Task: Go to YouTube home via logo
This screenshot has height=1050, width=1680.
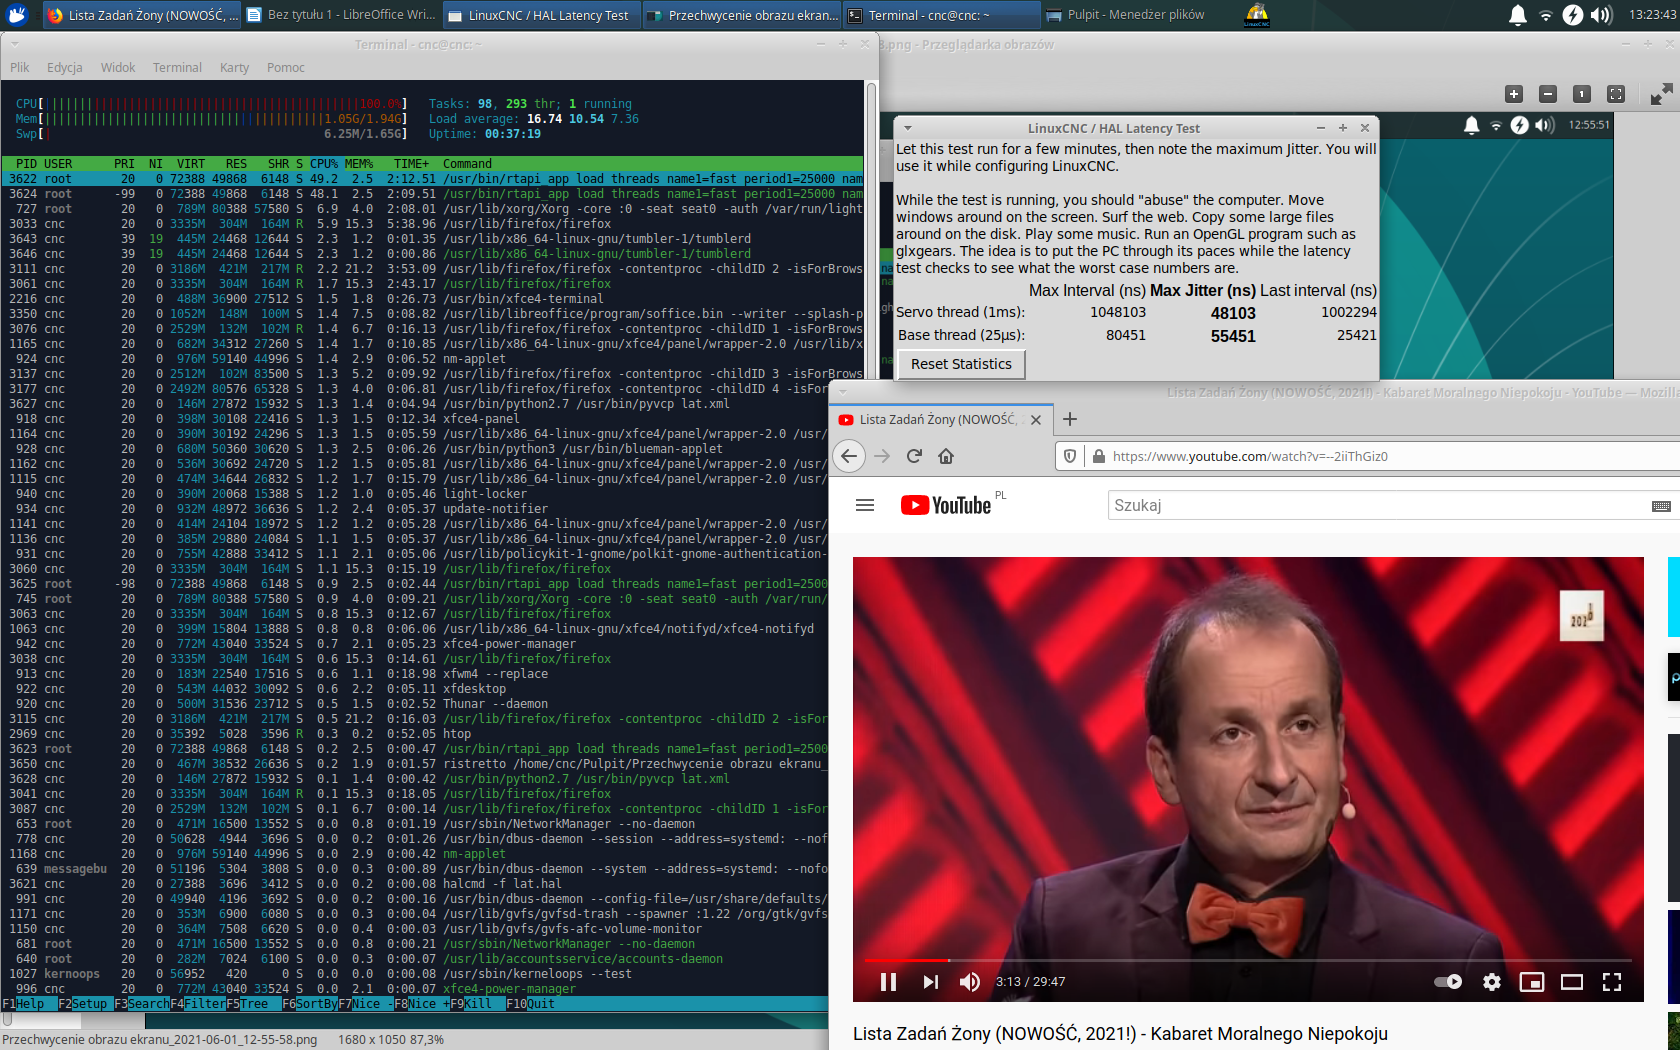Action: pyautogui.click(x=946, y=505)
